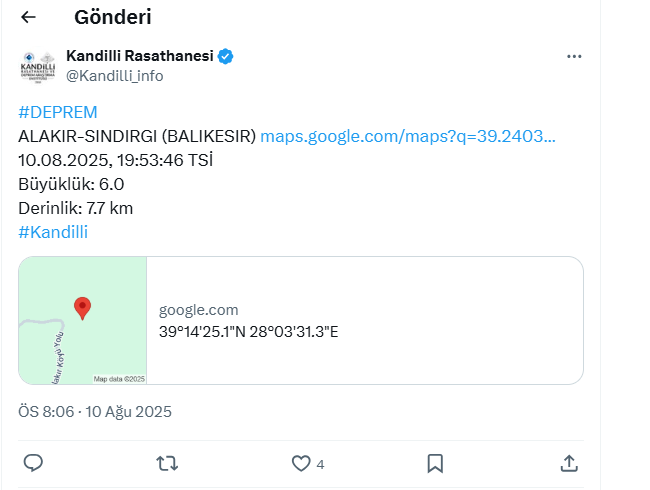Screen dimensions: 650x490
Task: Click the Kandilli Rasathanesi display name
Action: 140,56
